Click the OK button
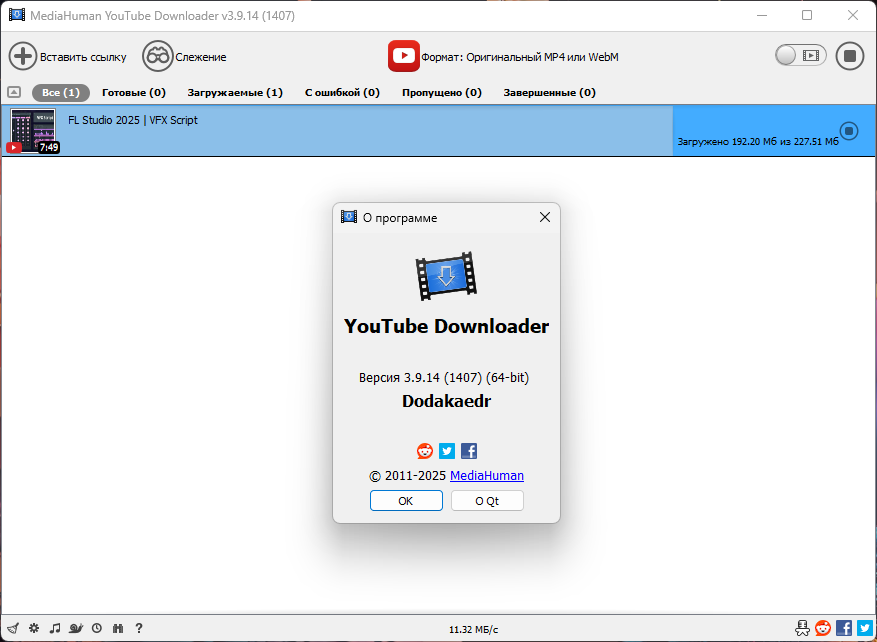Image resolution: width=877 pixels, height=642 pixels. (406, 501)
